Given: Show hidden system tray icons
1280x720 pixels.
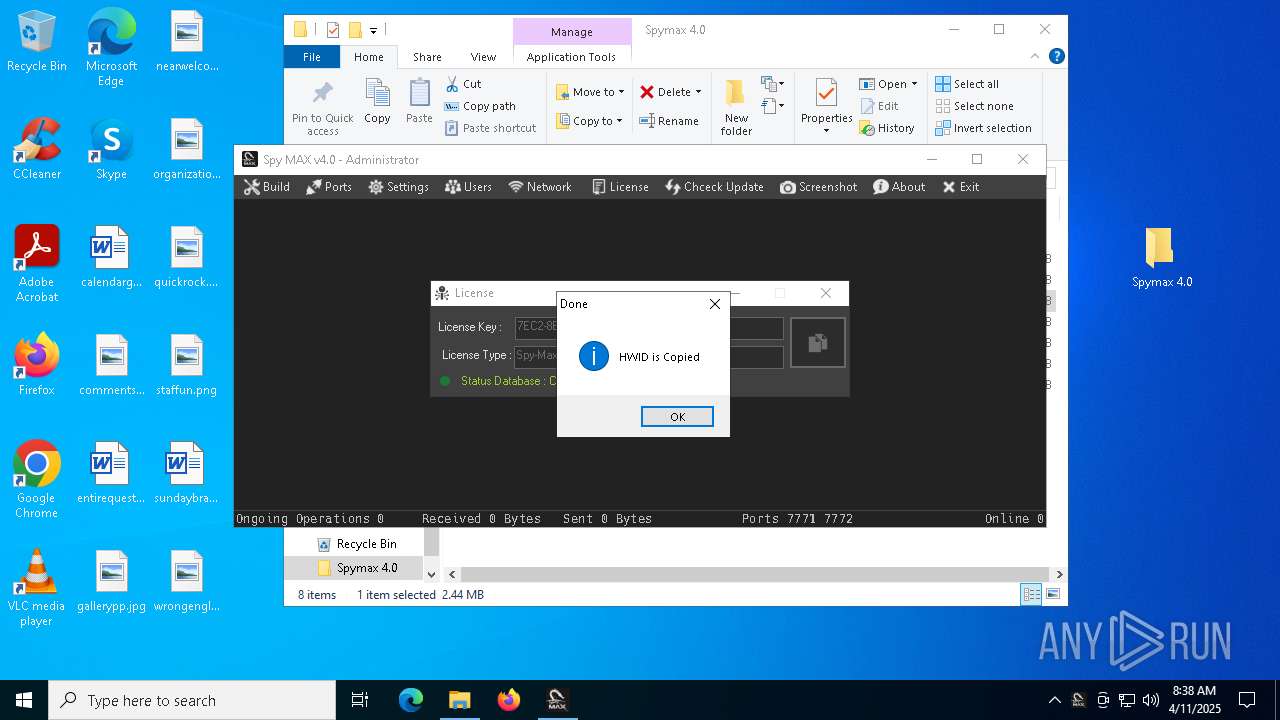Looking at the screenshot, I should pyautogui.click(x=1054, y=700).
